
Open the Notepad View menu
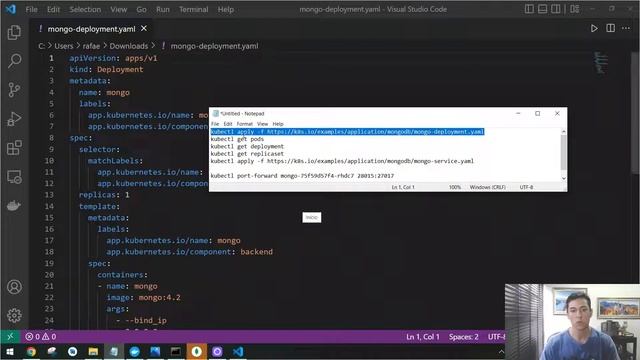point(262,124)
